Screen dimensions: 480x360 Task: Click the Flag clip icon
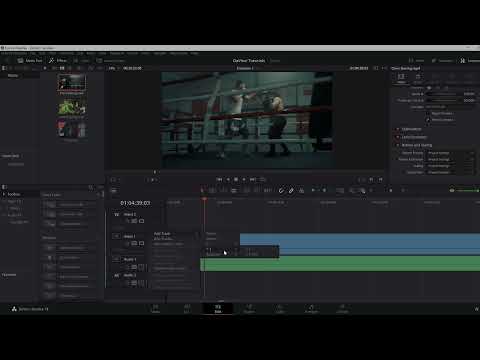[313, 190]
